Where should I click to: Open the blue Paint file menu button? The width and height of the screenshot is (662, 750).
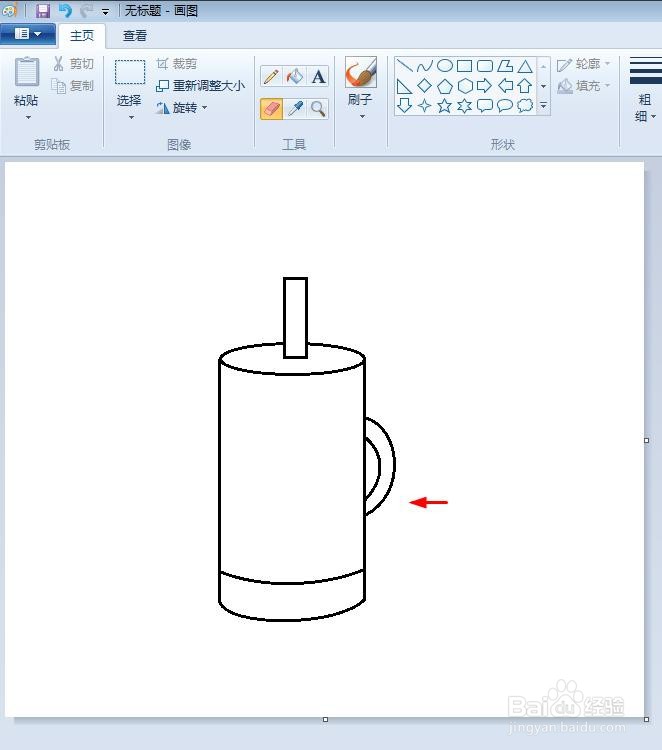tap(28, 34)
